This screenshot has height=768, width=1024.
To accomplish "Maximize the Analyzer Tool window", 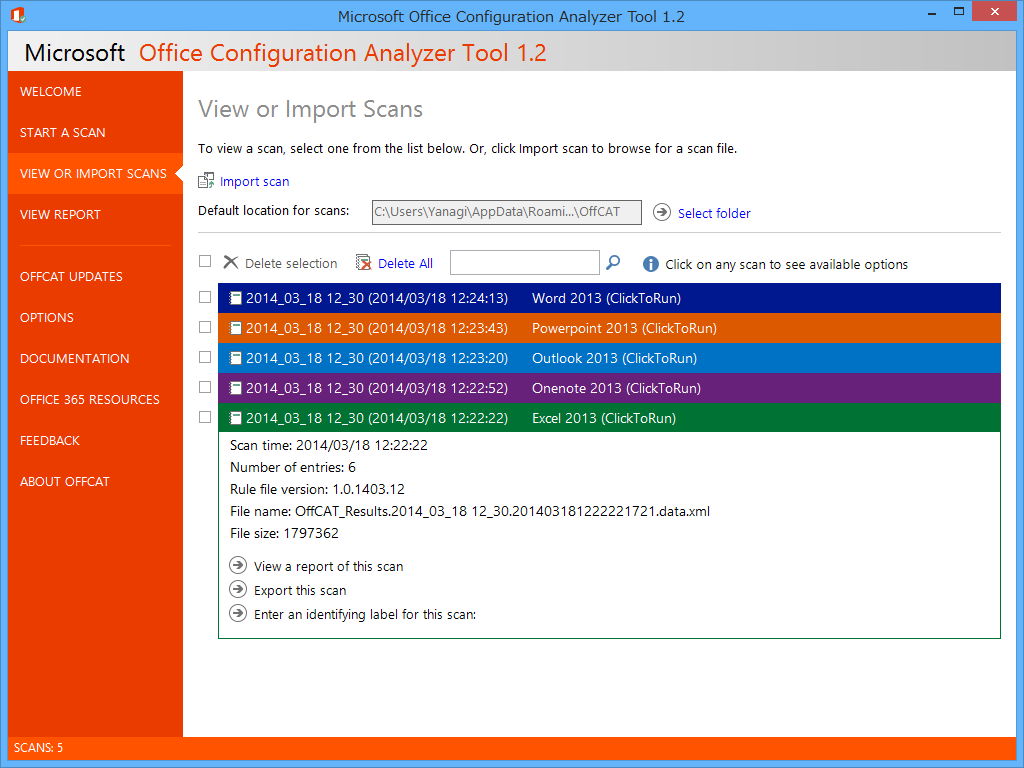I will [x=959, y=12].
